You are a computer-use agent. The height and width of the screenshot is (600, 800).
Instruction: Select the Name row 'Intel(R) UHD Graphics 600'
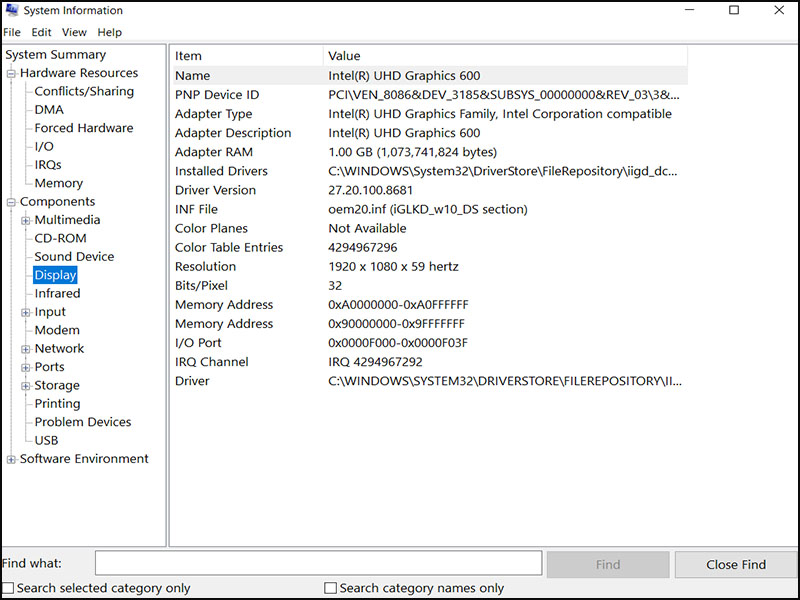click(430, 76)
